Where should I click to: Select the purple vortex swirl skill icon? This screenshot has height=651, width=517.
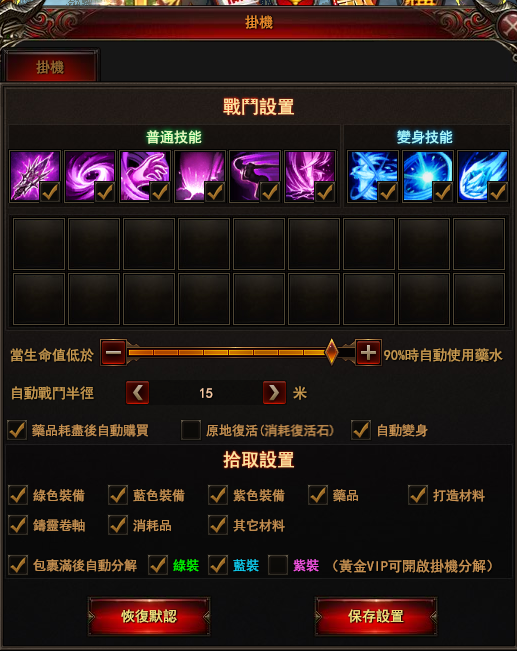[90, 176]
